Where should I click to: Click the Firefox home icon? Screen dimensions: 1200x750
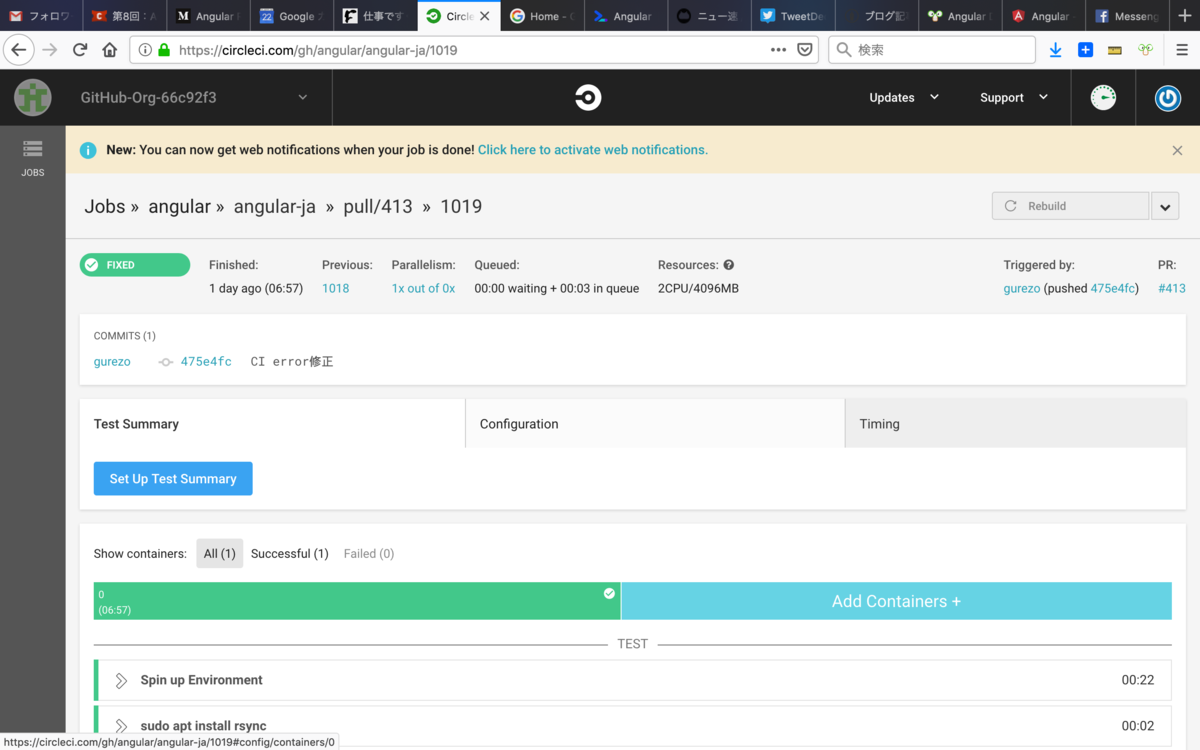(x=110, y=50)
